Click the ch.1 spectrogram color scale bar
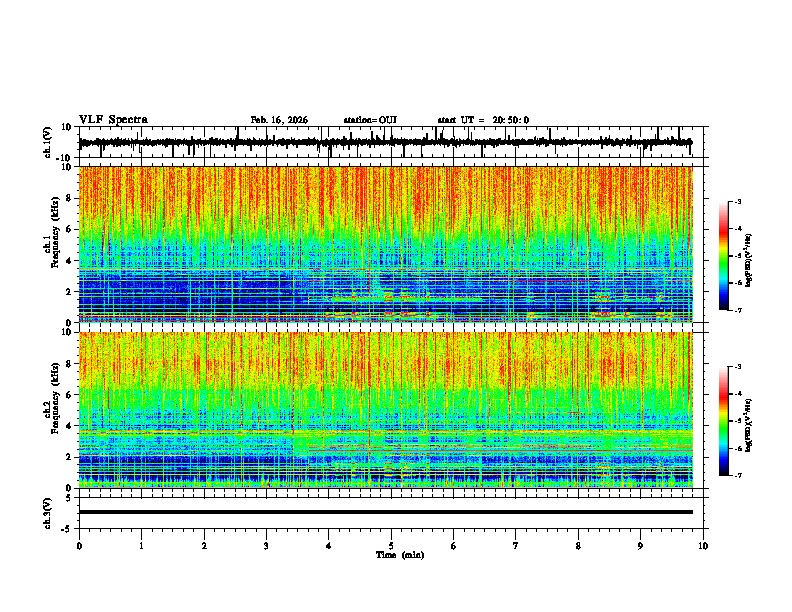Viewport: 792px width, 612px height. tap(724, 256)
